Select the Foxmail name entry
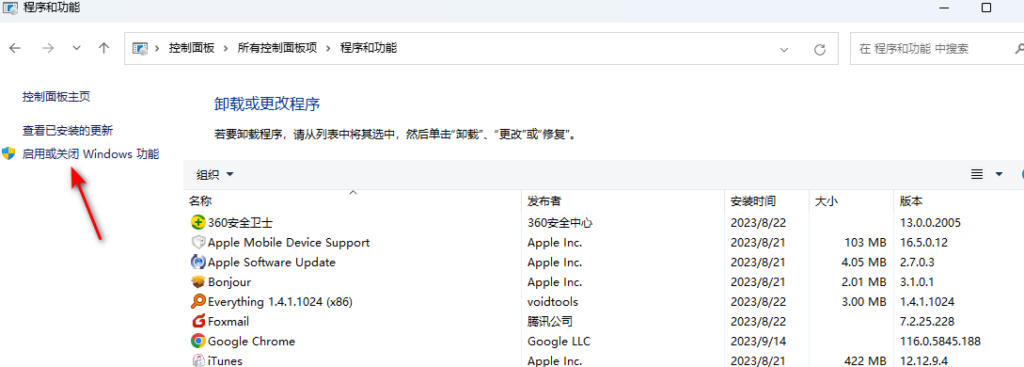 (x=229, y=321)
